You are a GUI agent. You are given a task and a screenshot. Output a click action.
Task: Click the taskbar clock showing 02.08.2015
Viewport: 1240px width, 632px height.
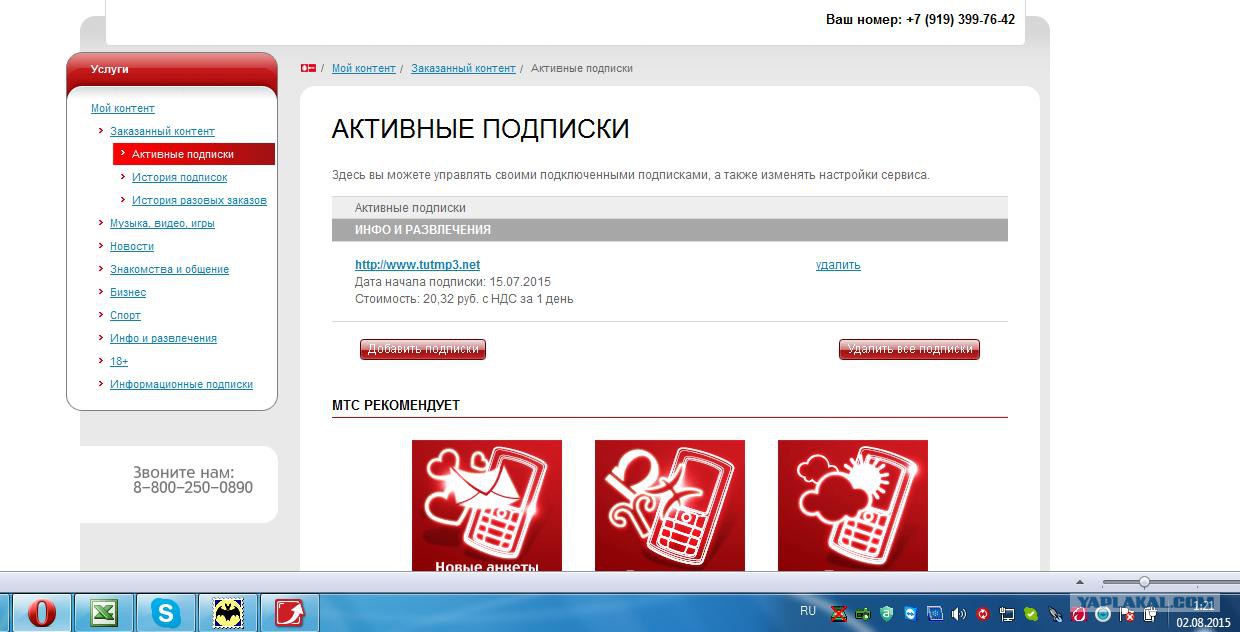pyautogui.click(x=1203, y=614)
